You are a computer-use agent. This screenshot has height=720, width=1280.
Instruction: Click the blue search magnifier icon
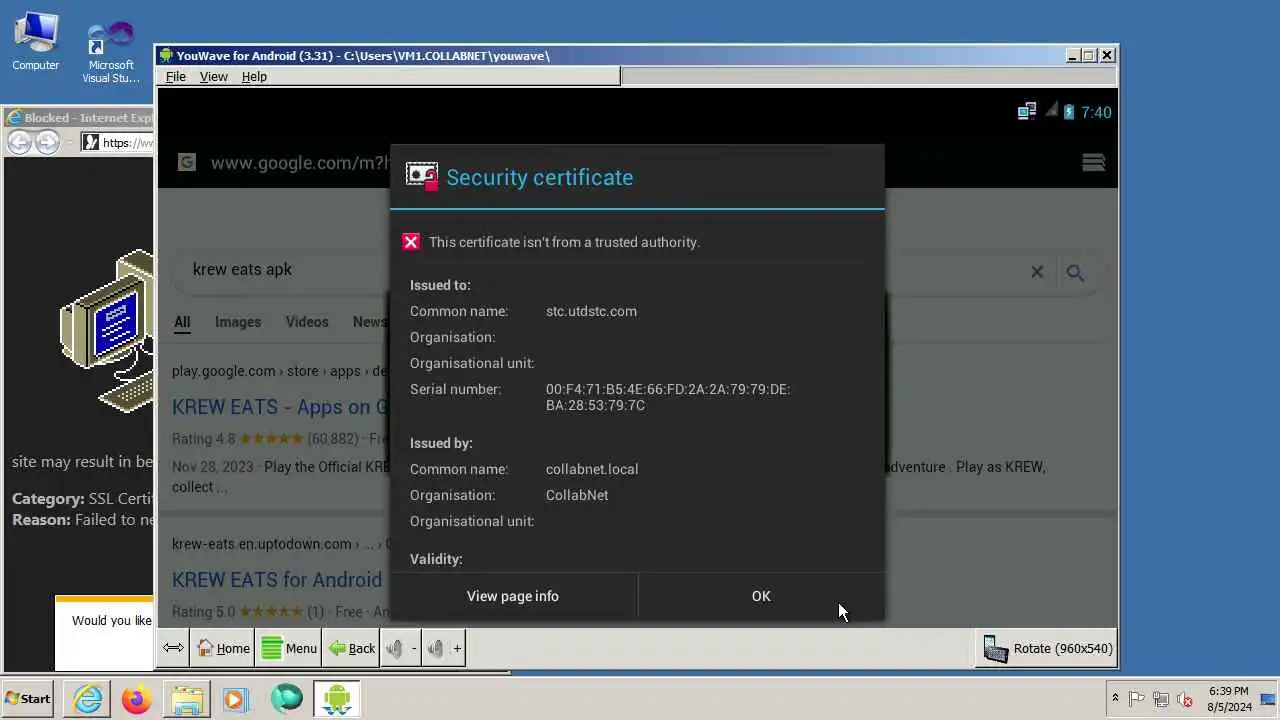[x=1075, y=272]
